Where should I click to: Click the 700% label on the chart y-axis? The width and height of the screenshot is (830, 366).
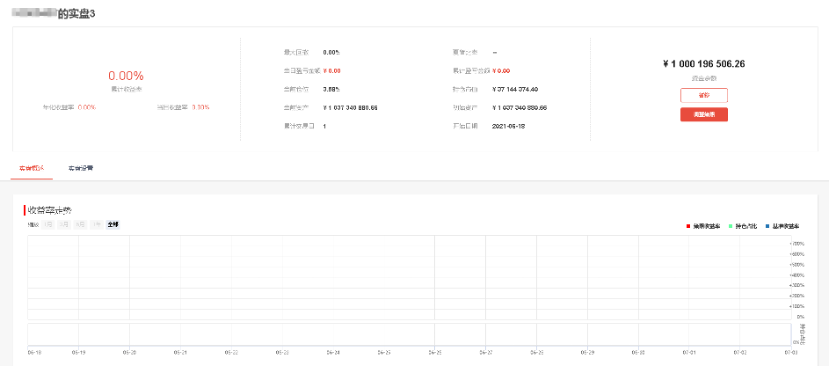coord(797,244)
